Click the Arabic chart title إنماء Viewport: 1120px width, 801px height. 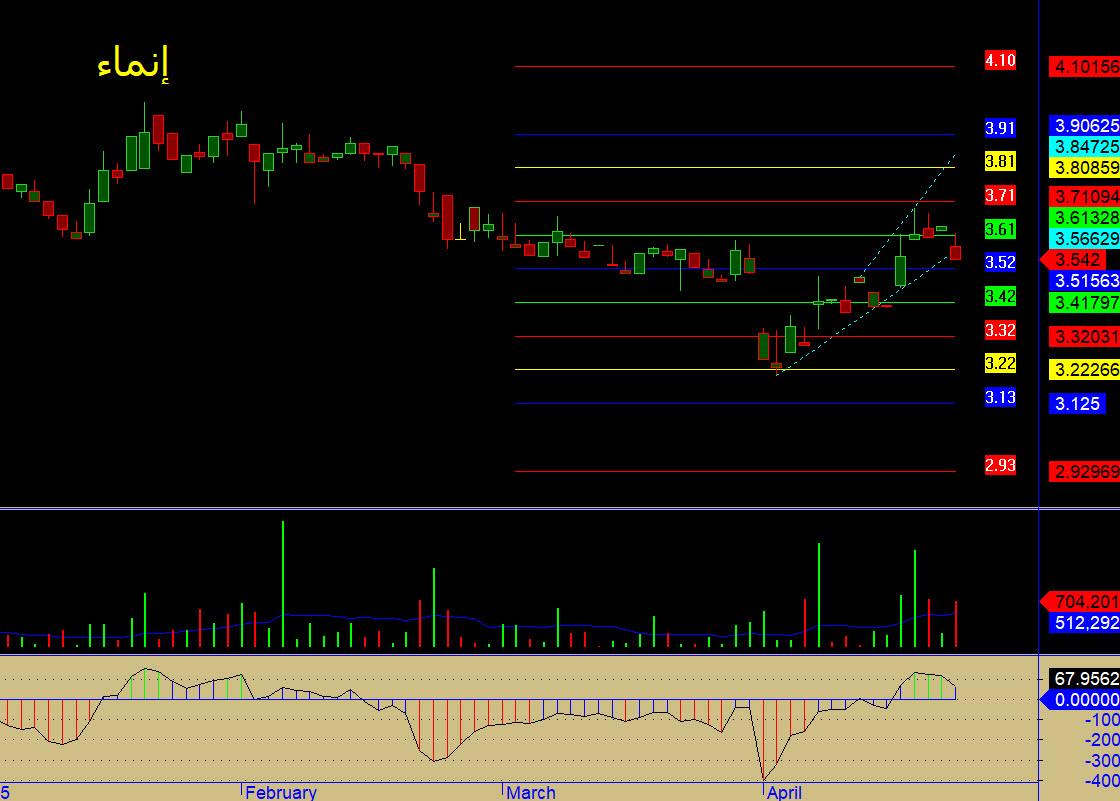[x=133, y=63]
